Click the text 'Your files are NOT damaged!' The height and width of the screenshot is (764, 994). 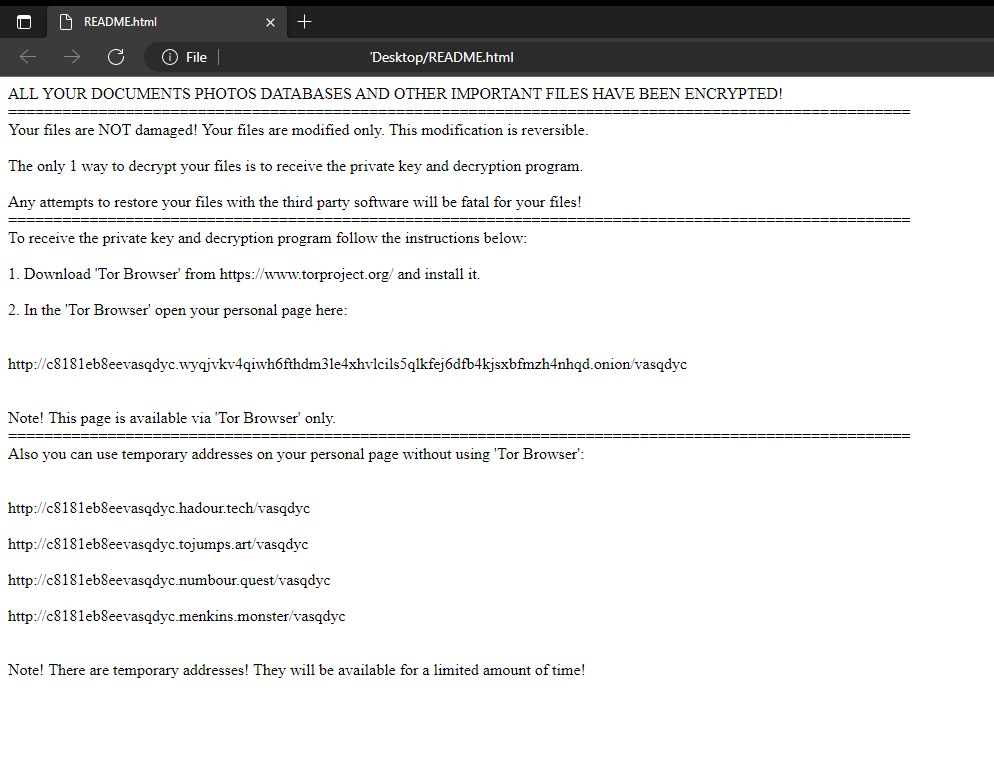coord(103,130)
